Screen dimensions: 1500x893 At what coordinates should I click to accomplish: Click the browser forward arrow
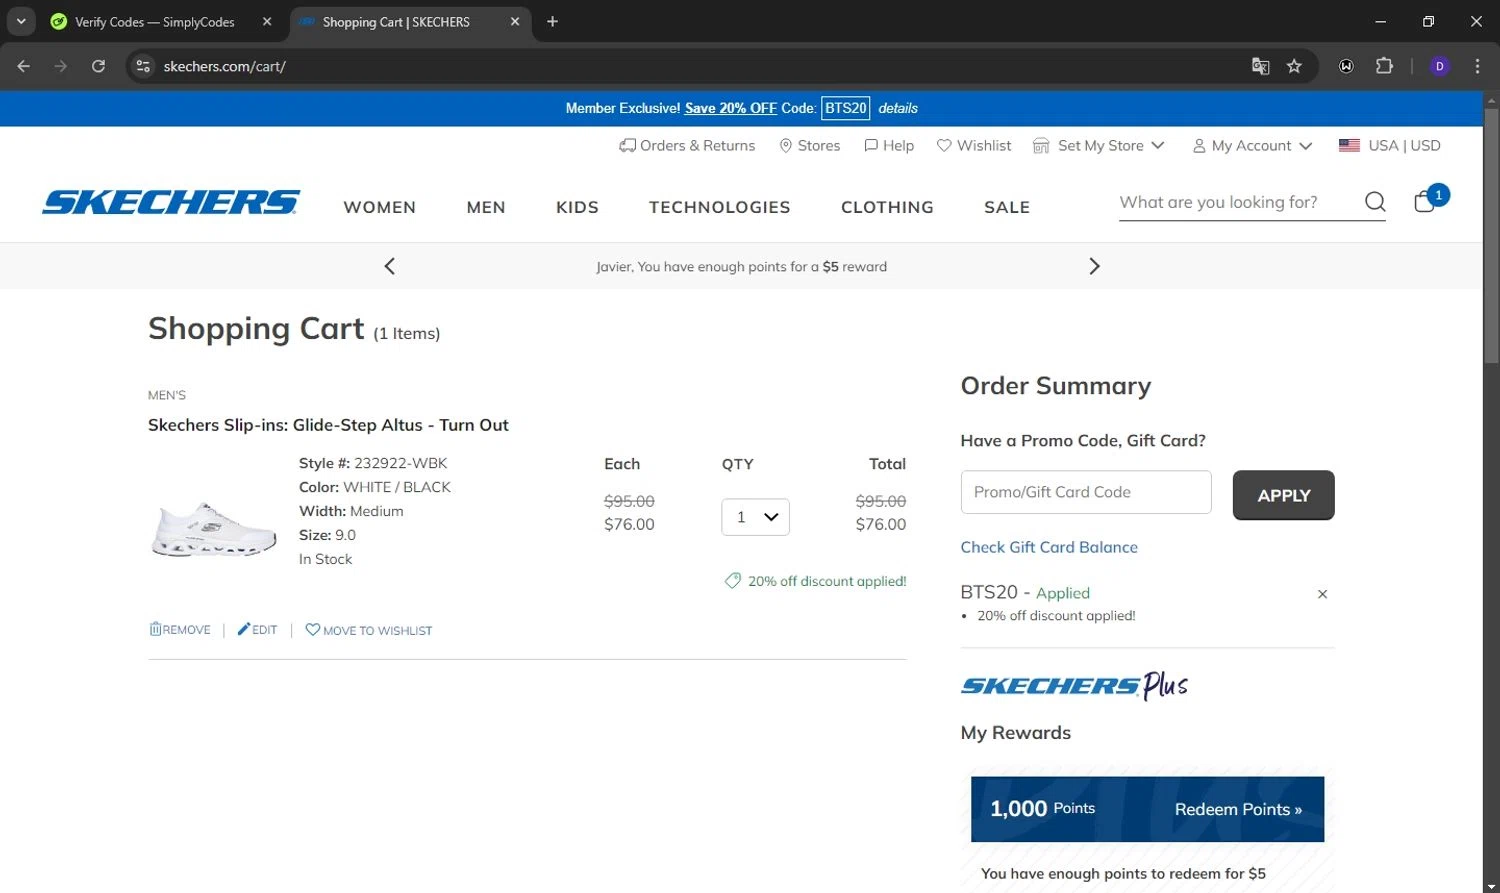click(61, 66)
